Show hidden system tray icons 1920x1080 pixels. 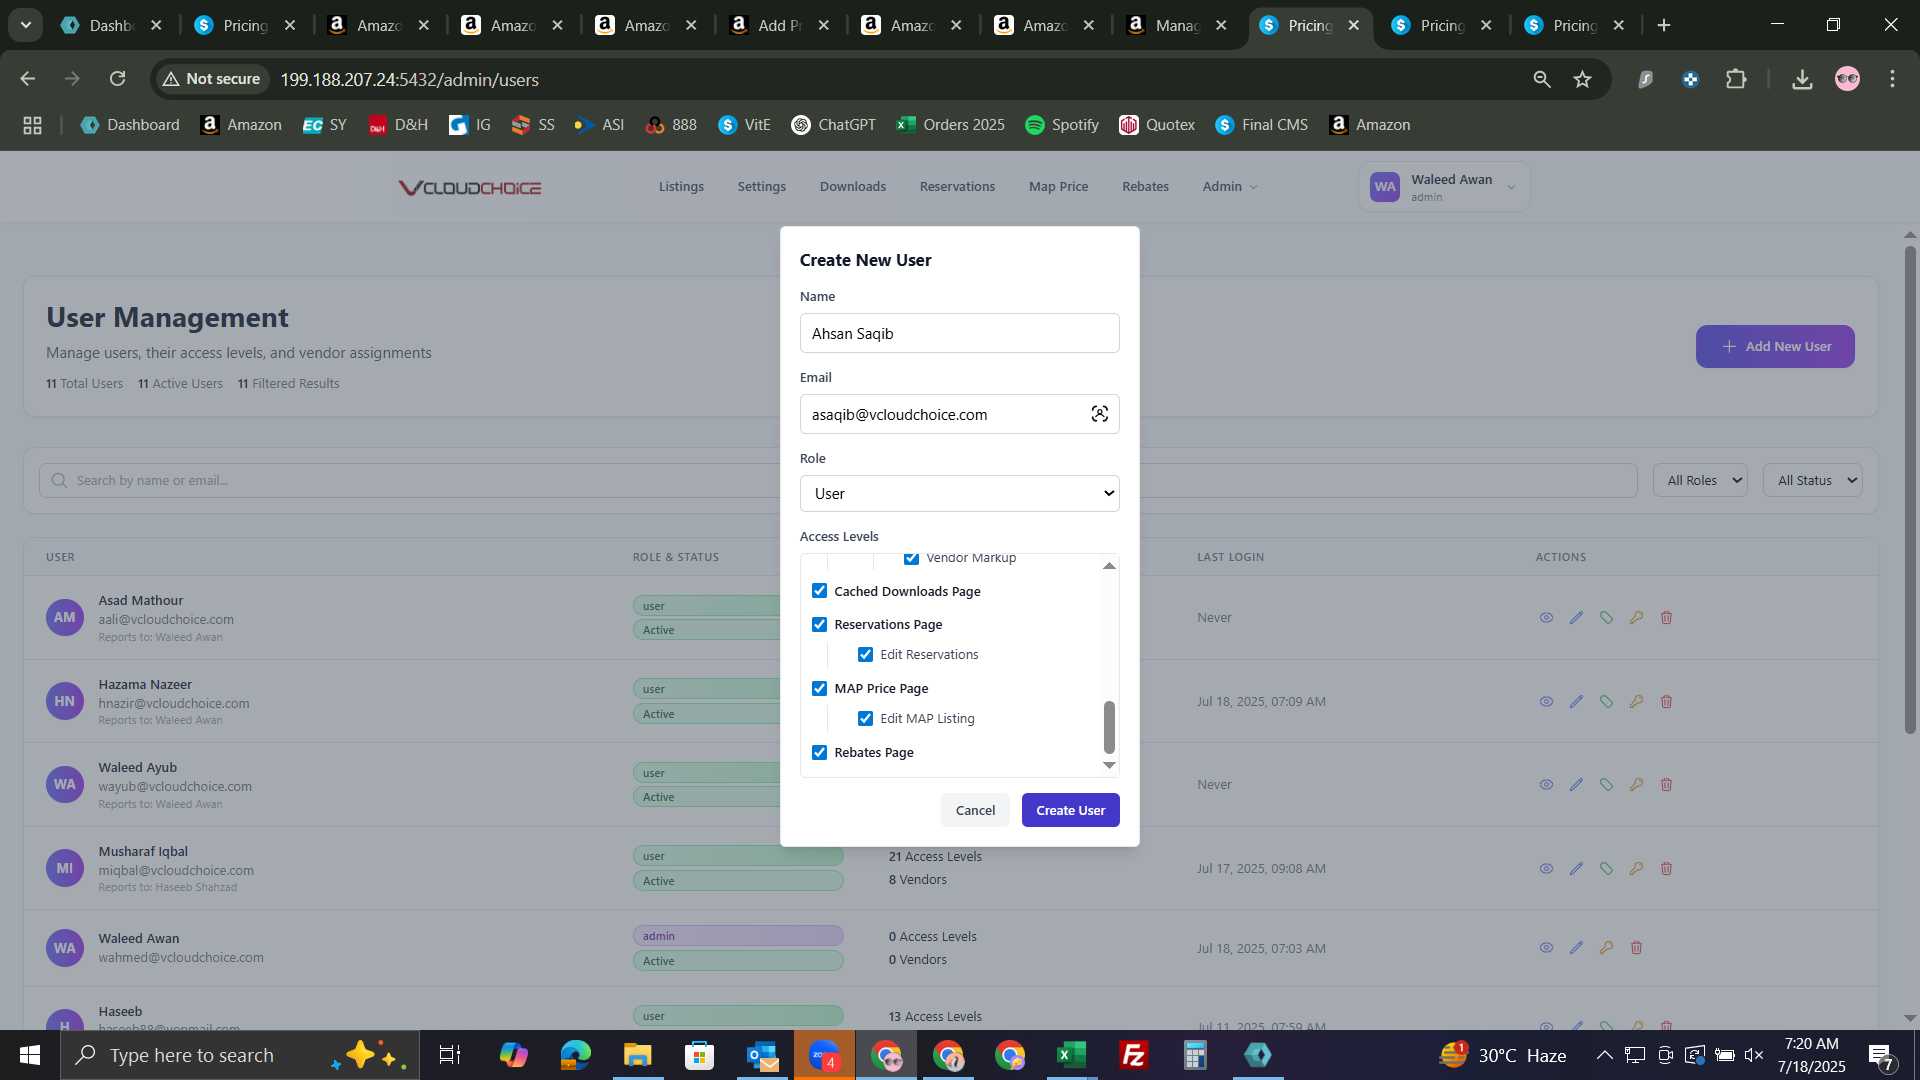click(x=1604, y=1055)
